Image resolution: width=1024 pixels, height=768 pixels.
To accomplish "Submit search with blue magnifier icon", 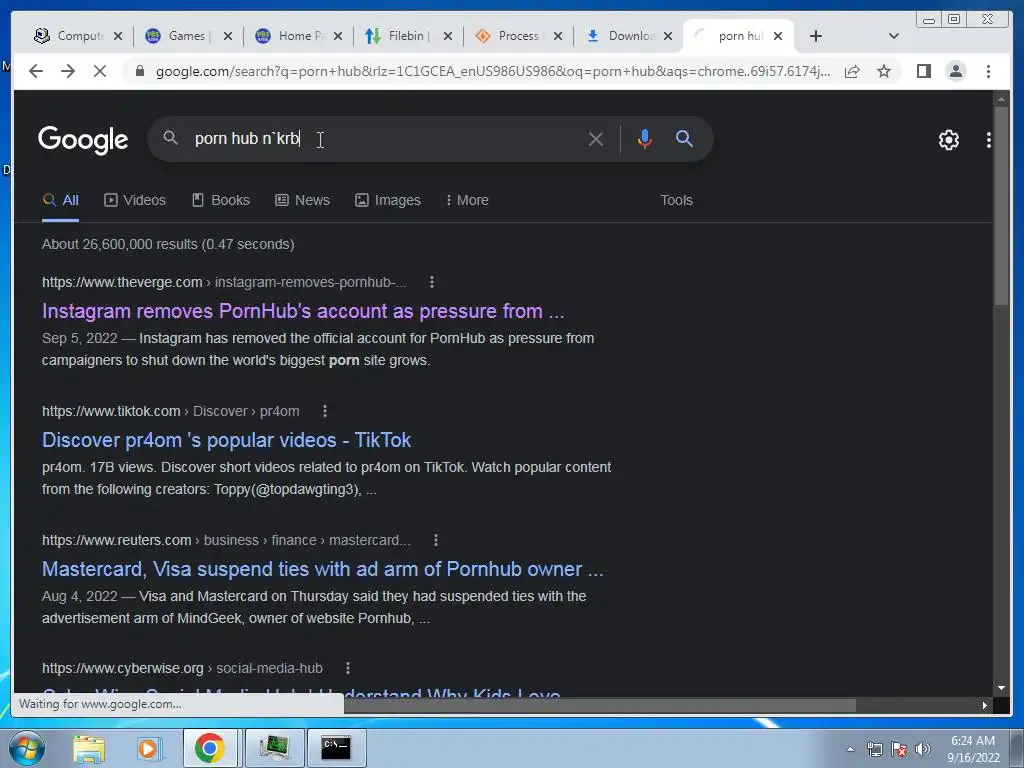I will (x=684, y=138).
